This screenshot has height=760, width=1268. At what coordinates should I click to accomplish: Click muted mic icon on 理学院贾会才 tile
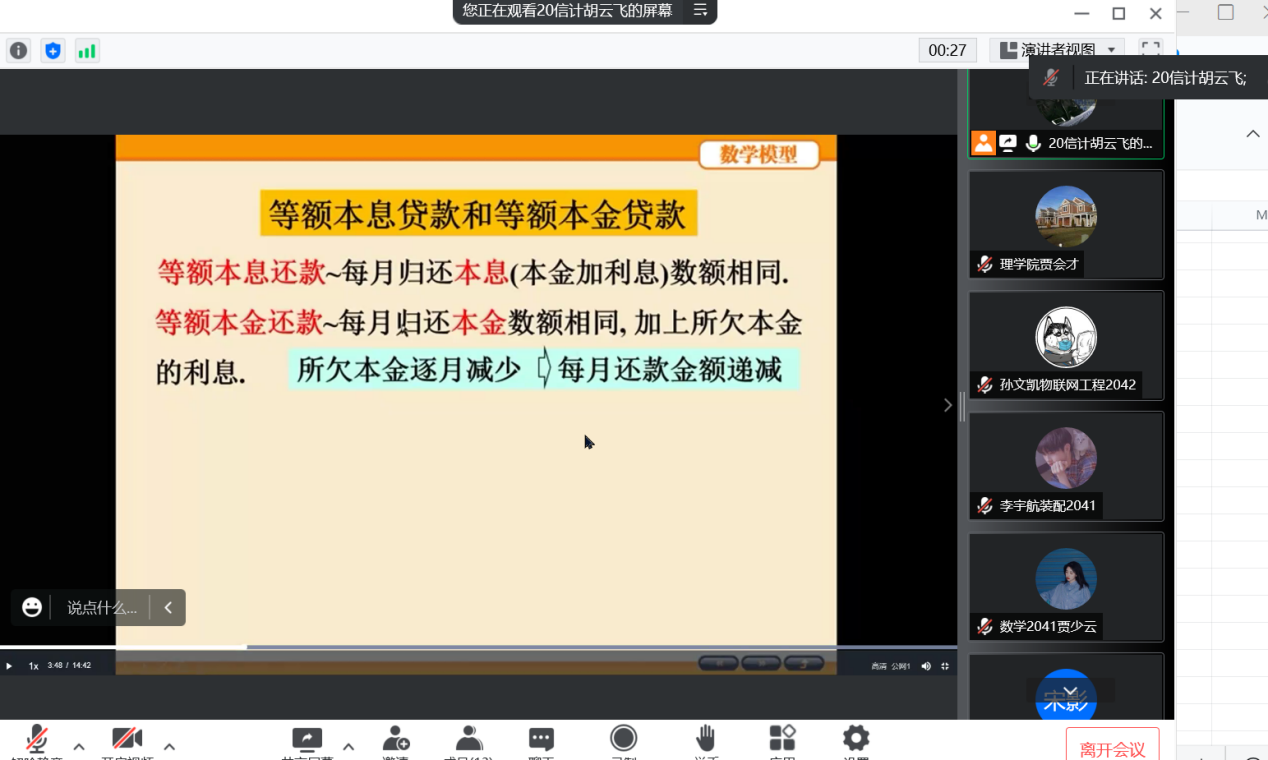[985, 264]
